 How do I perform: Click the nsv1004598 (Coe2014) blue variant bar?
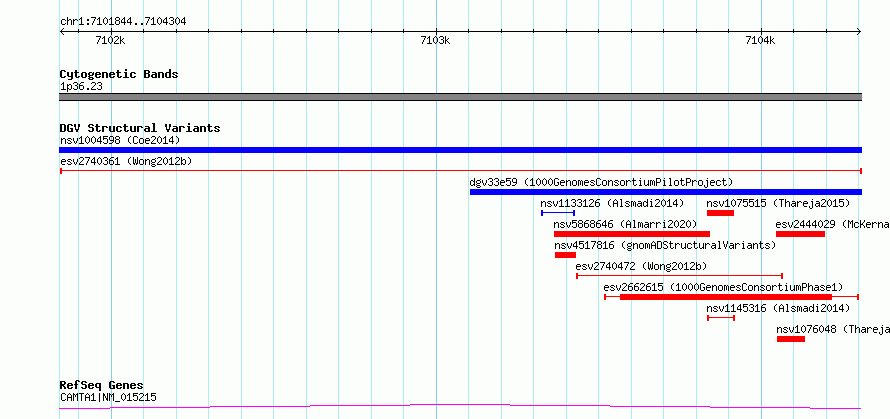460,150
